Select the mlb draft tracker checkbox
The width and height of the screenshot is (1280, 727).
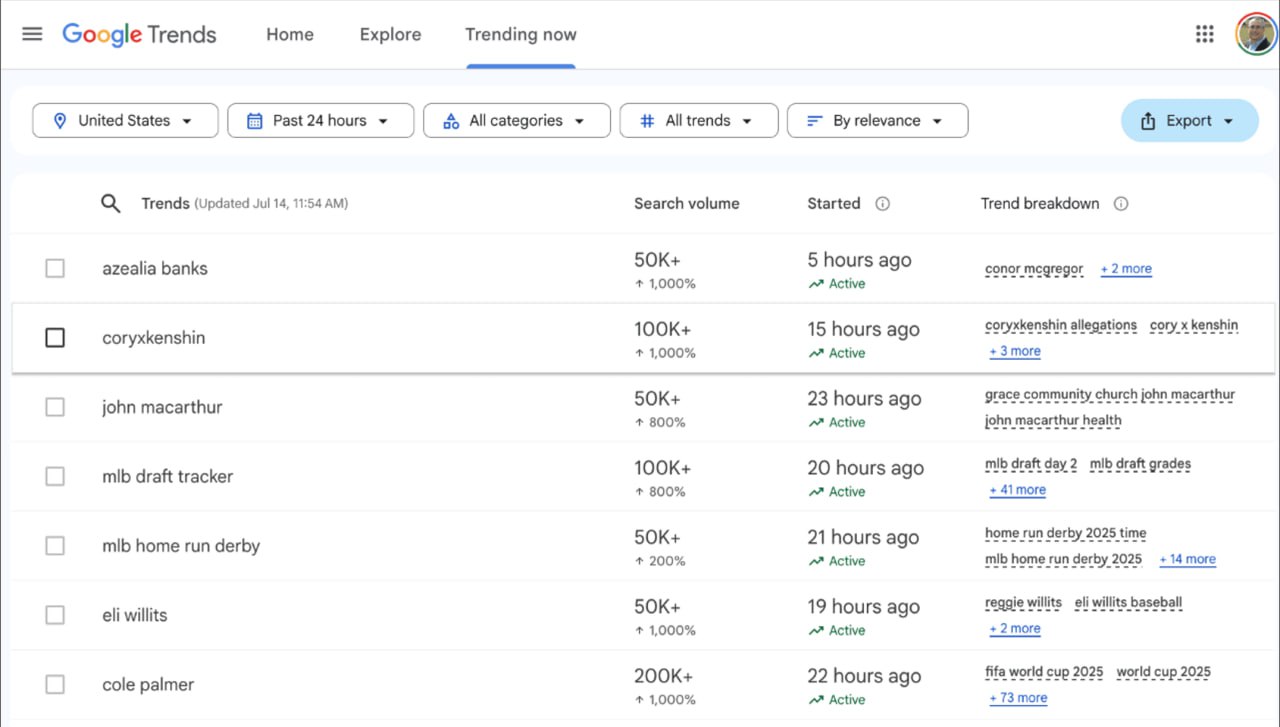(x=55, y=477)
